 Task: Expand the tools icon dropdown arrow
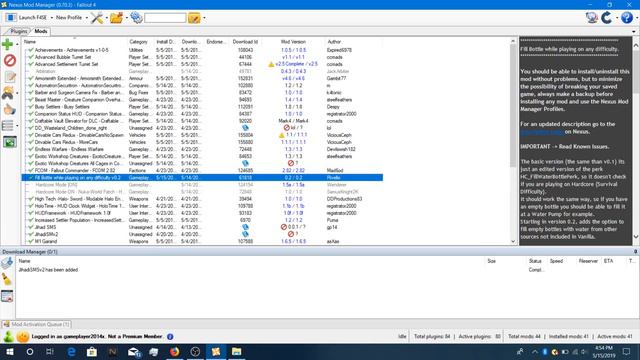tap(107, 18)
